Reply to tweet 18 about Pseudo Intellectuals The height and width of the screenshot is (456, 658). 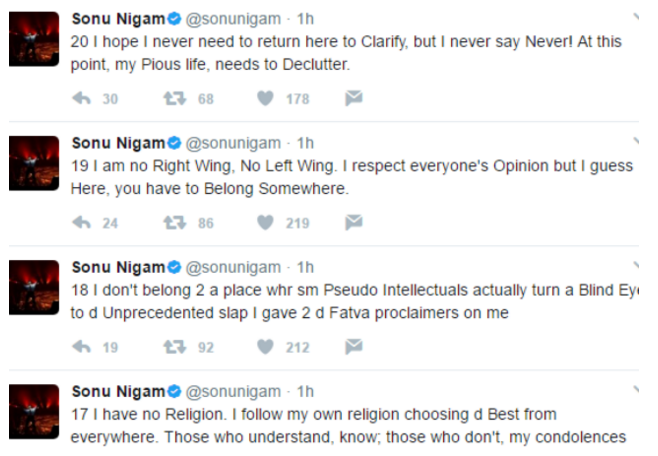tap(83, 348)
